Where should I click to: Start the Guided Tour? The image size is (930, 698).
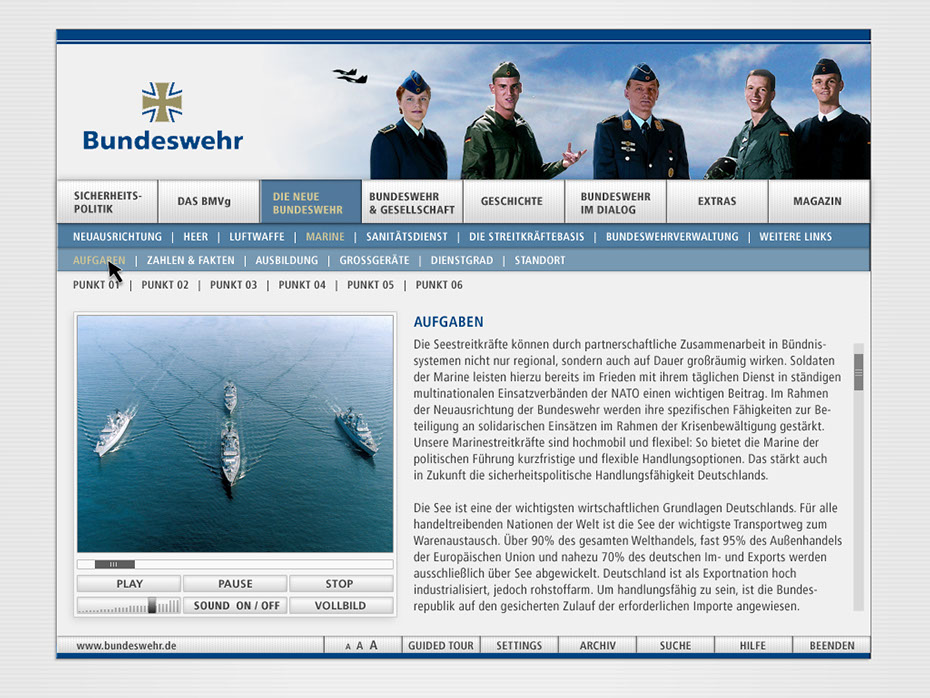pyautogui.click(x=441, y=646)
